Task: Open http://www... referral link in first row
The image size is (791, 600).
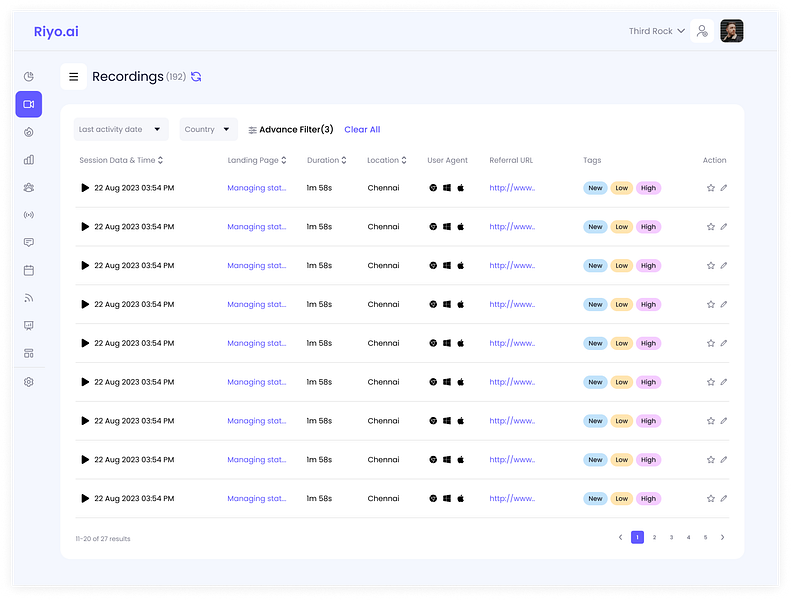Action: 512,188
